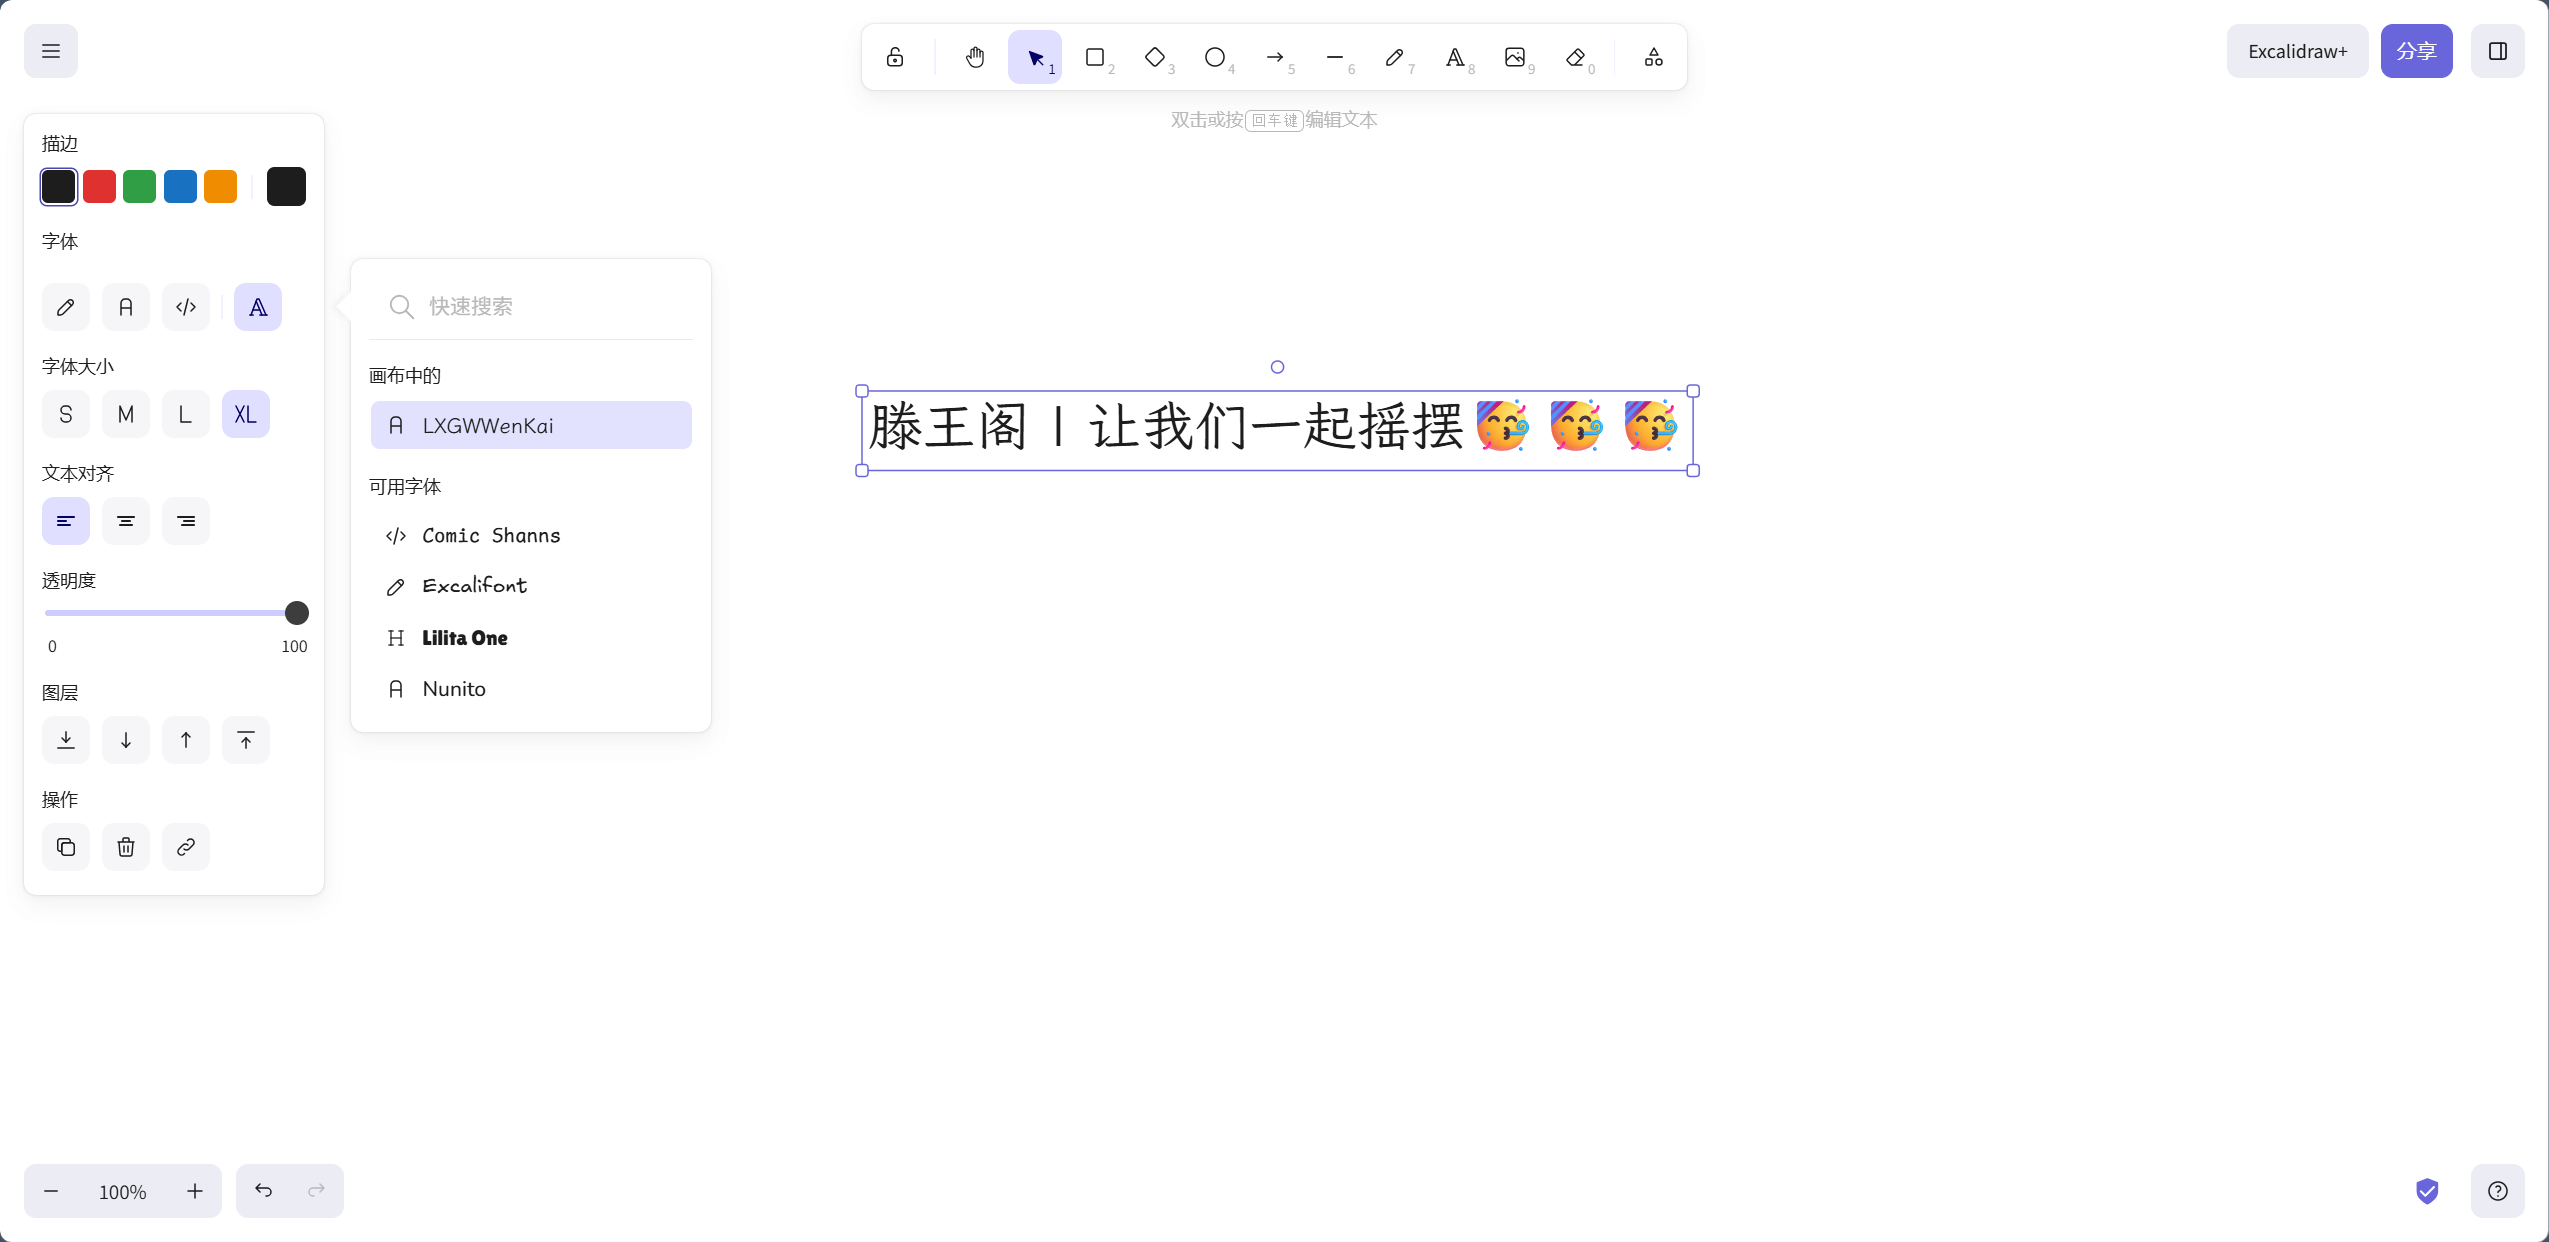Choose the Insert Image tool
This screenshot has height=1242, width=2549.
(1515, 57)
